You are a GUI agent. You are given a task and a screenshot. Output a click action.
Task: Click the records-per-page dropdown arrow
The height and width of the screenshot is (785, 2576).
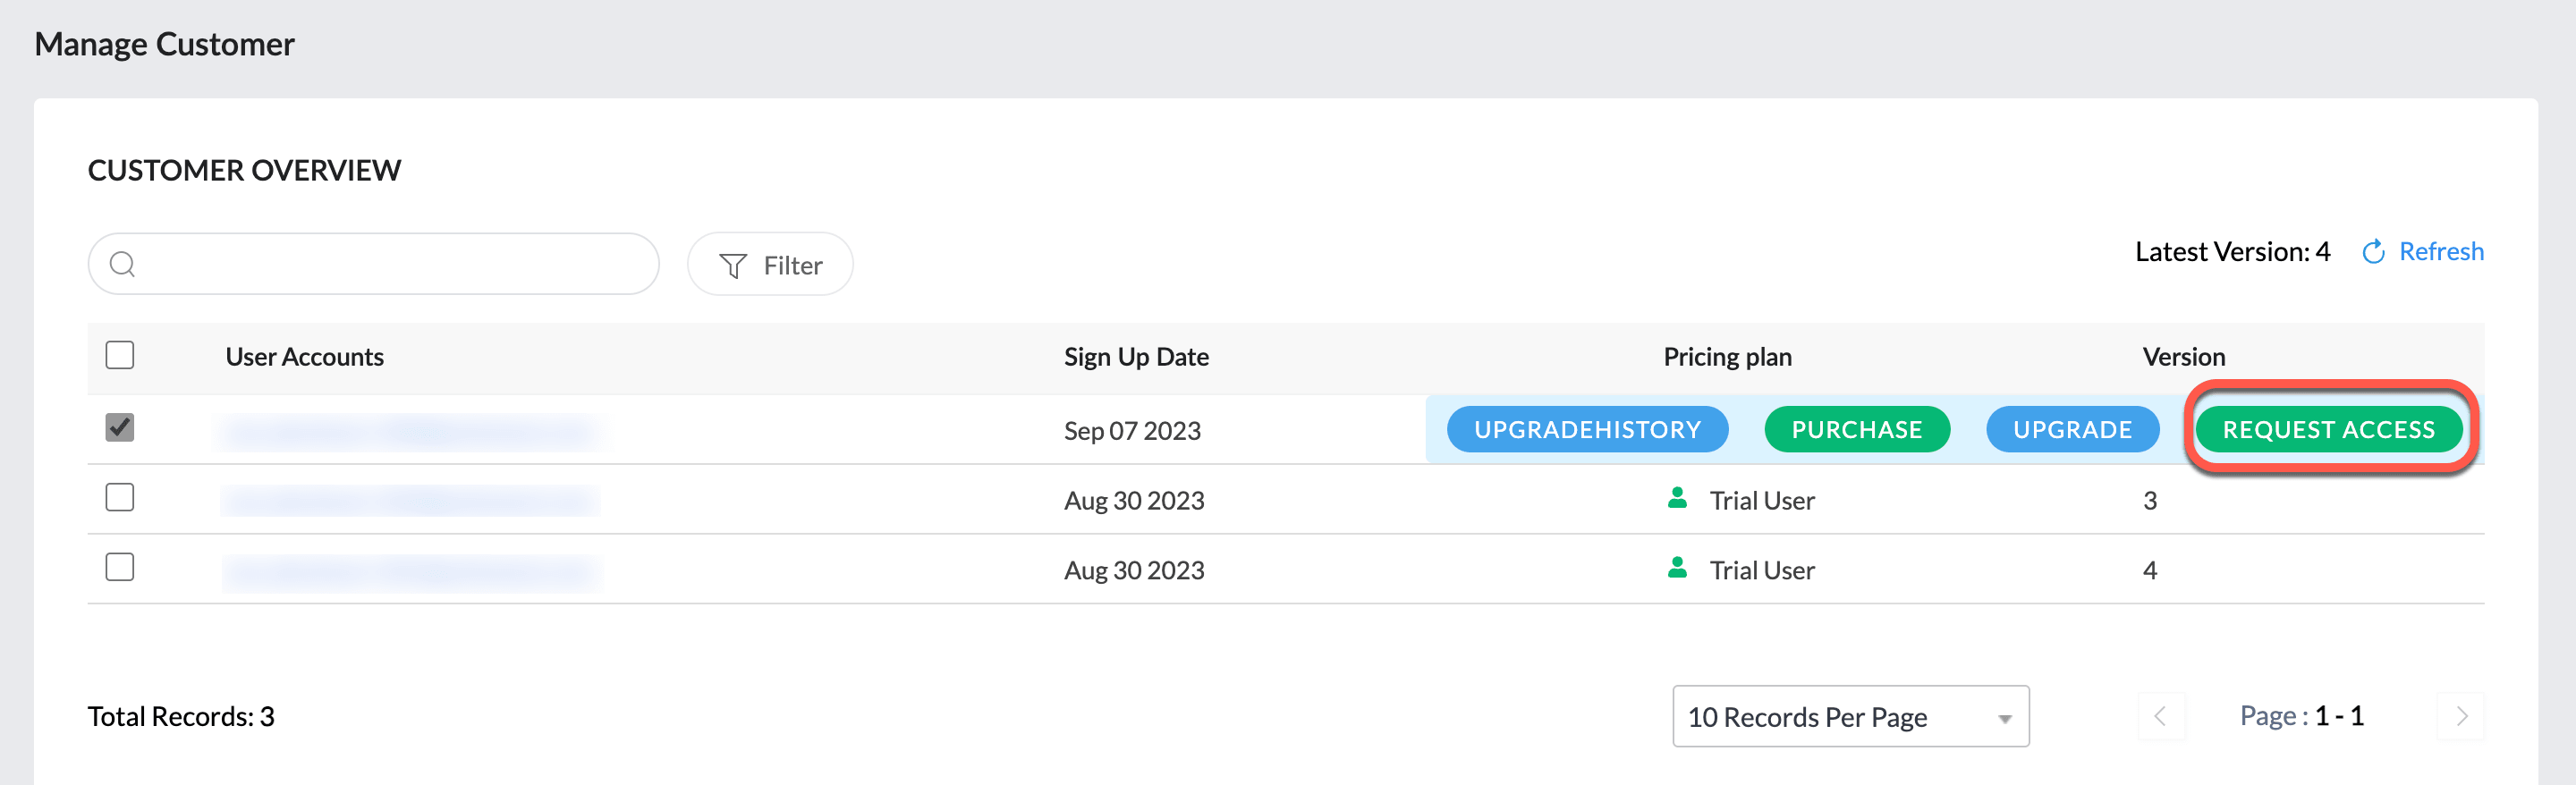coord(2004,719)
